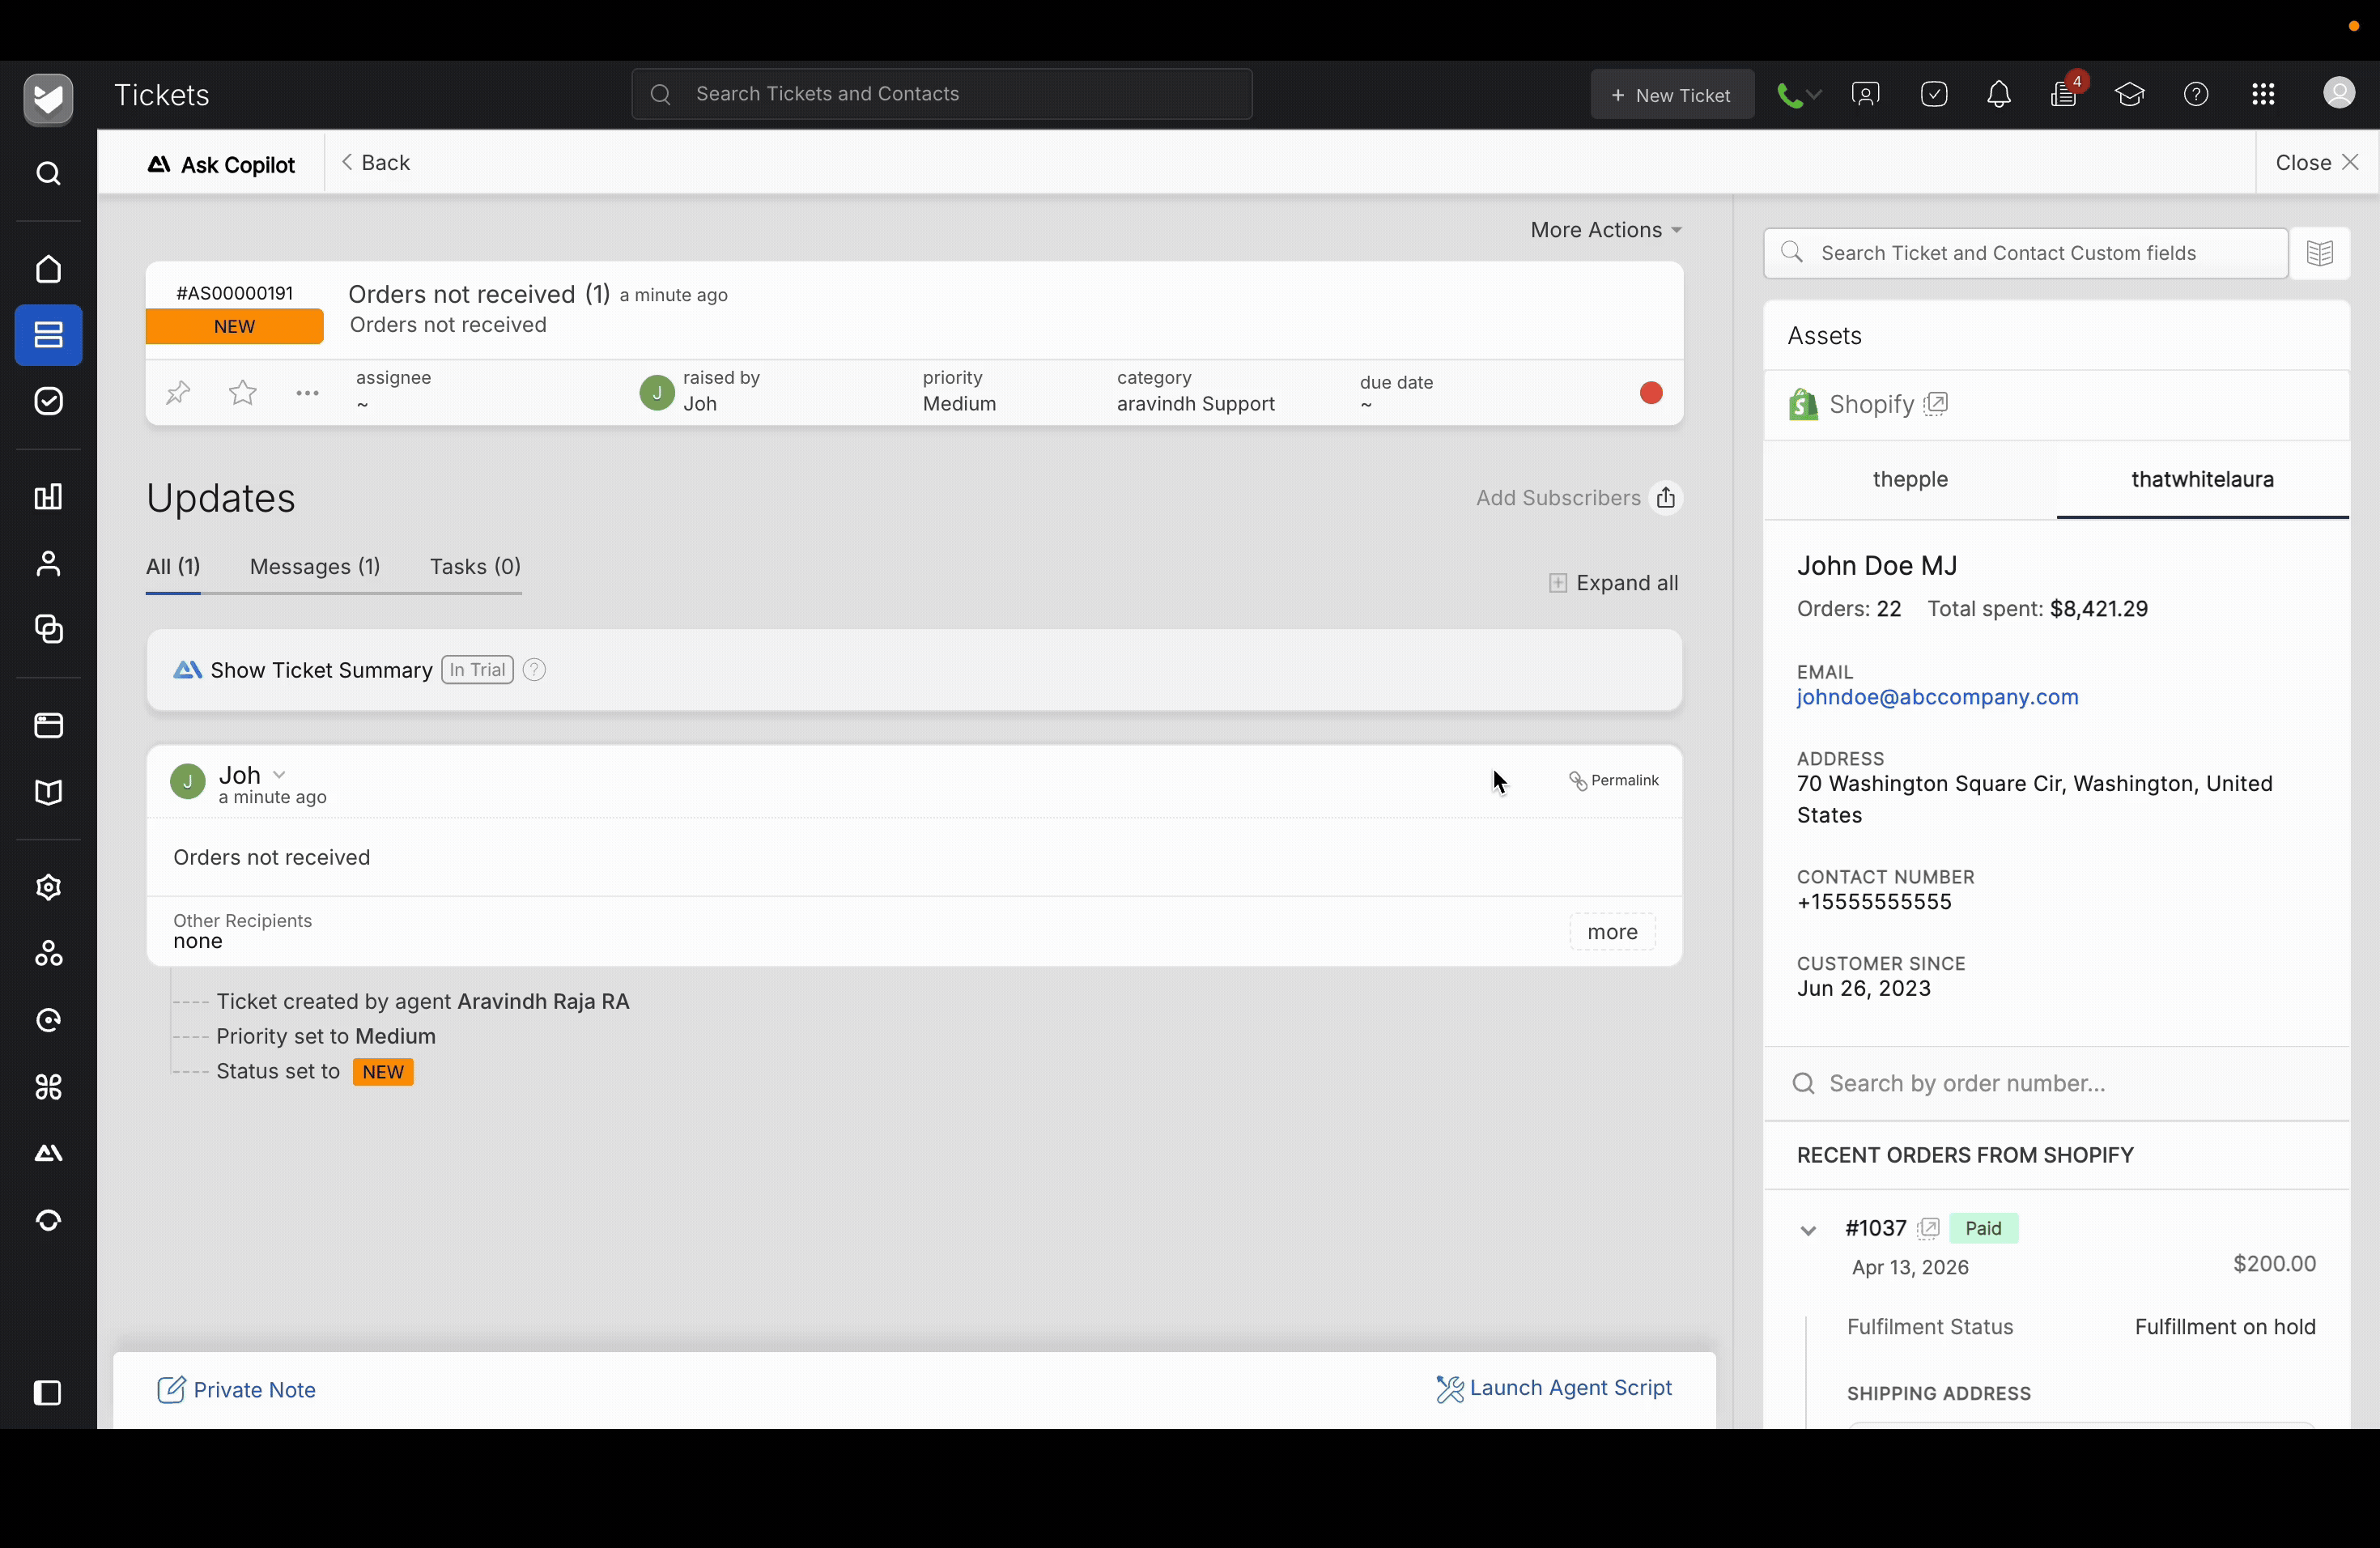Toggle the star favorite on ticket
This screenshot has height=1548, width=2380.
click(243, 393)
